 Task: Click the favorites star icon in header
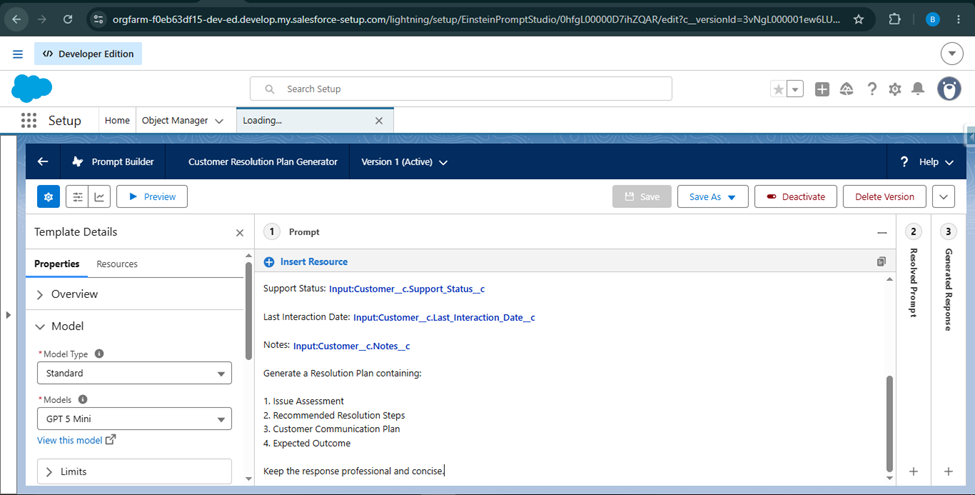point(779,89)
